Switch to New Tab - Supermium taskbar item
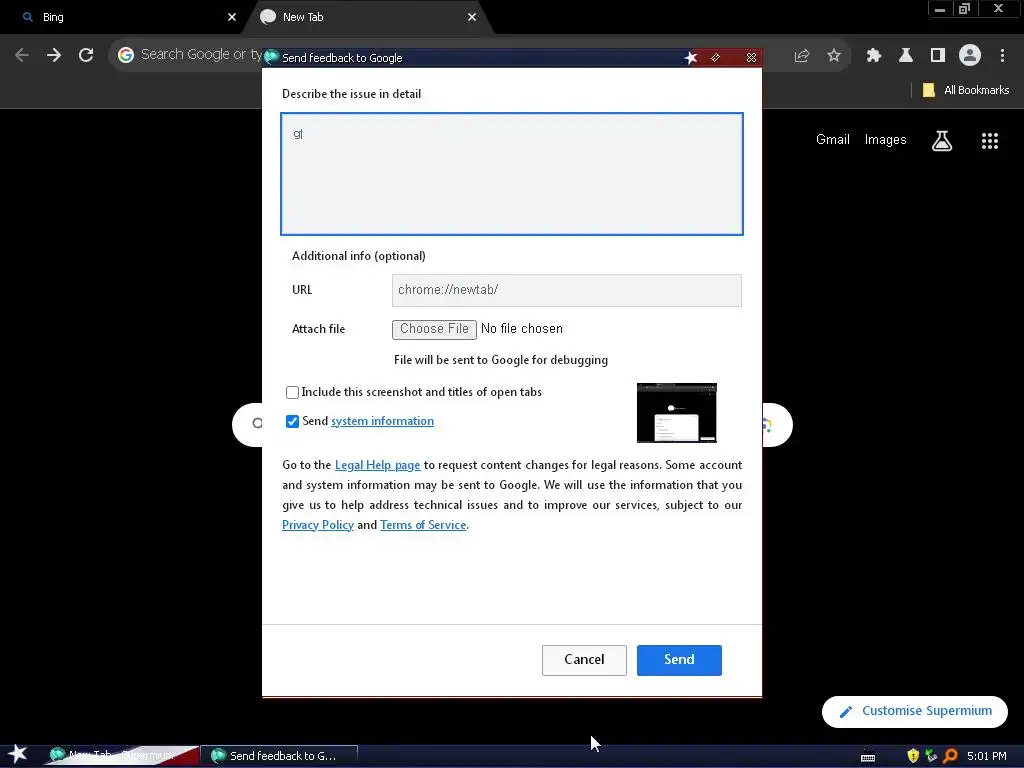 click(121, 756)
